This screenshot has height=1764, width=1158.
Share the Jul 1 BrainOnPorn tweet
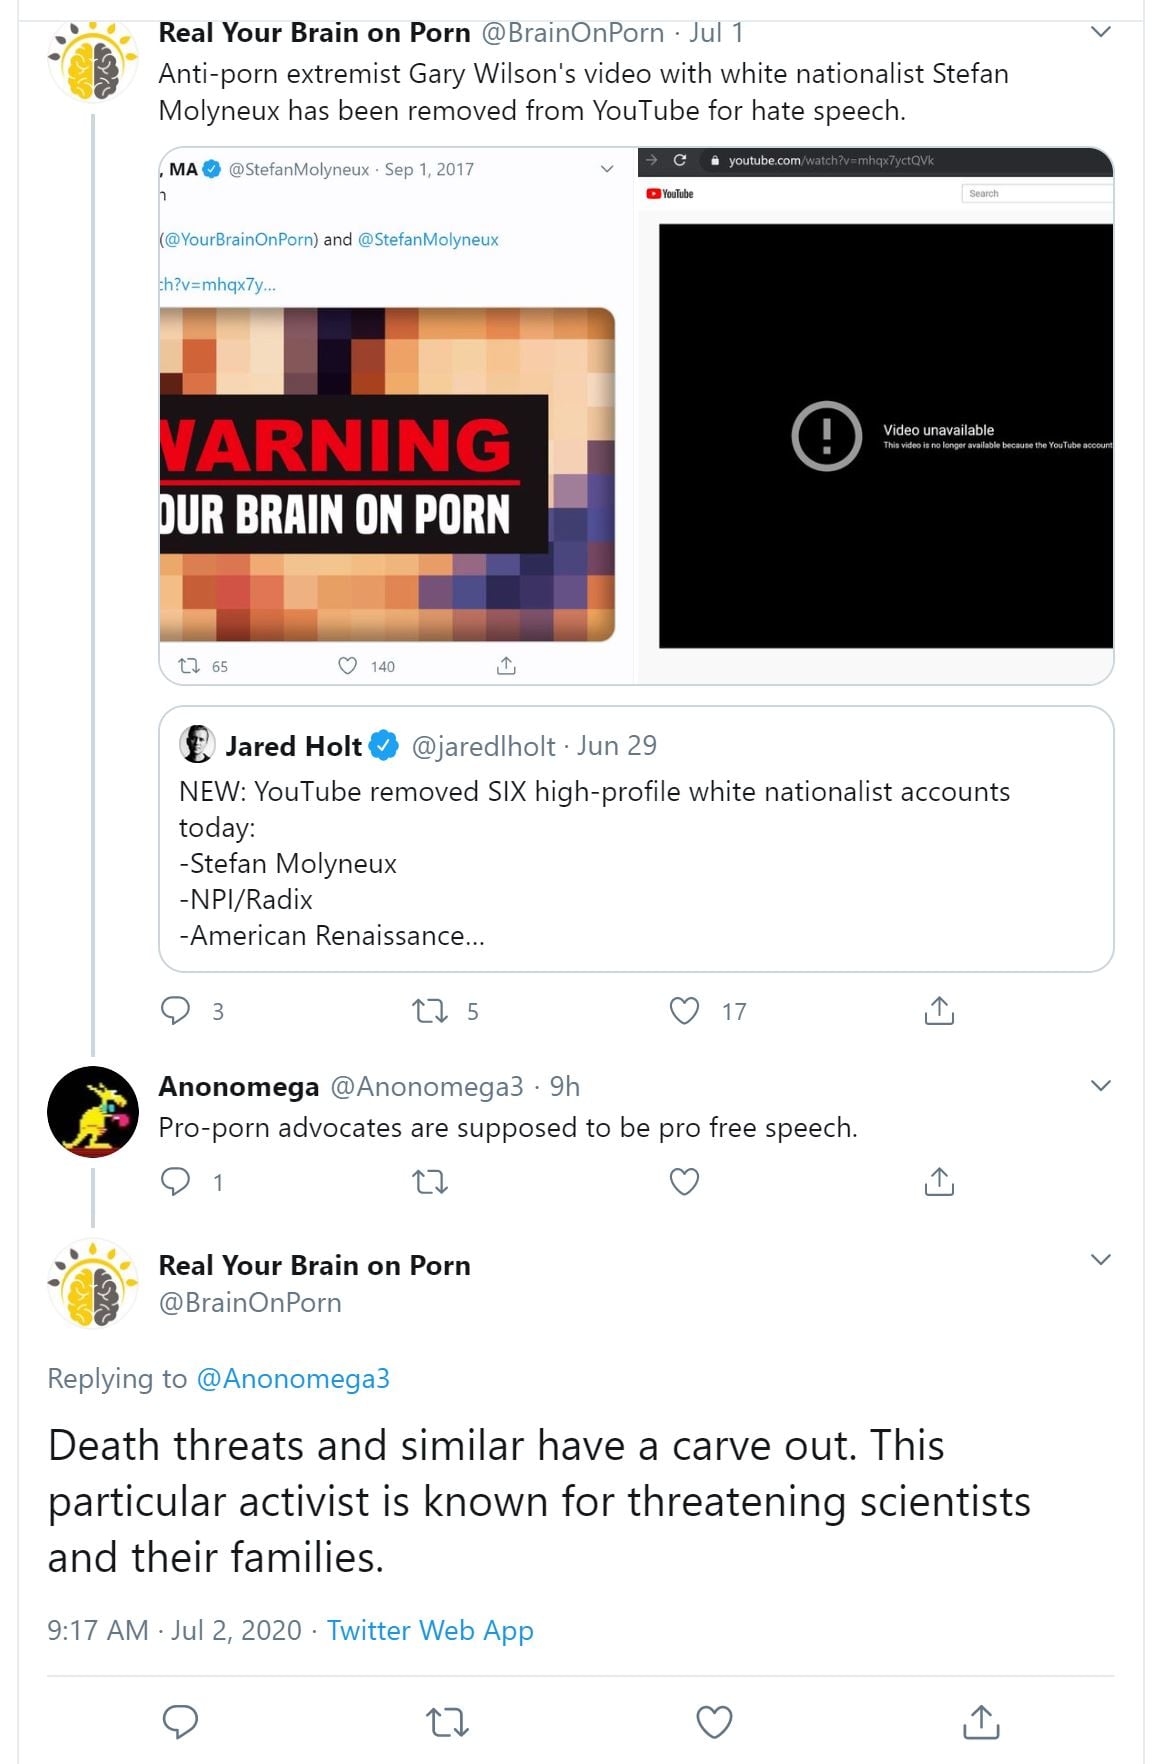[x=939, y=1011]
